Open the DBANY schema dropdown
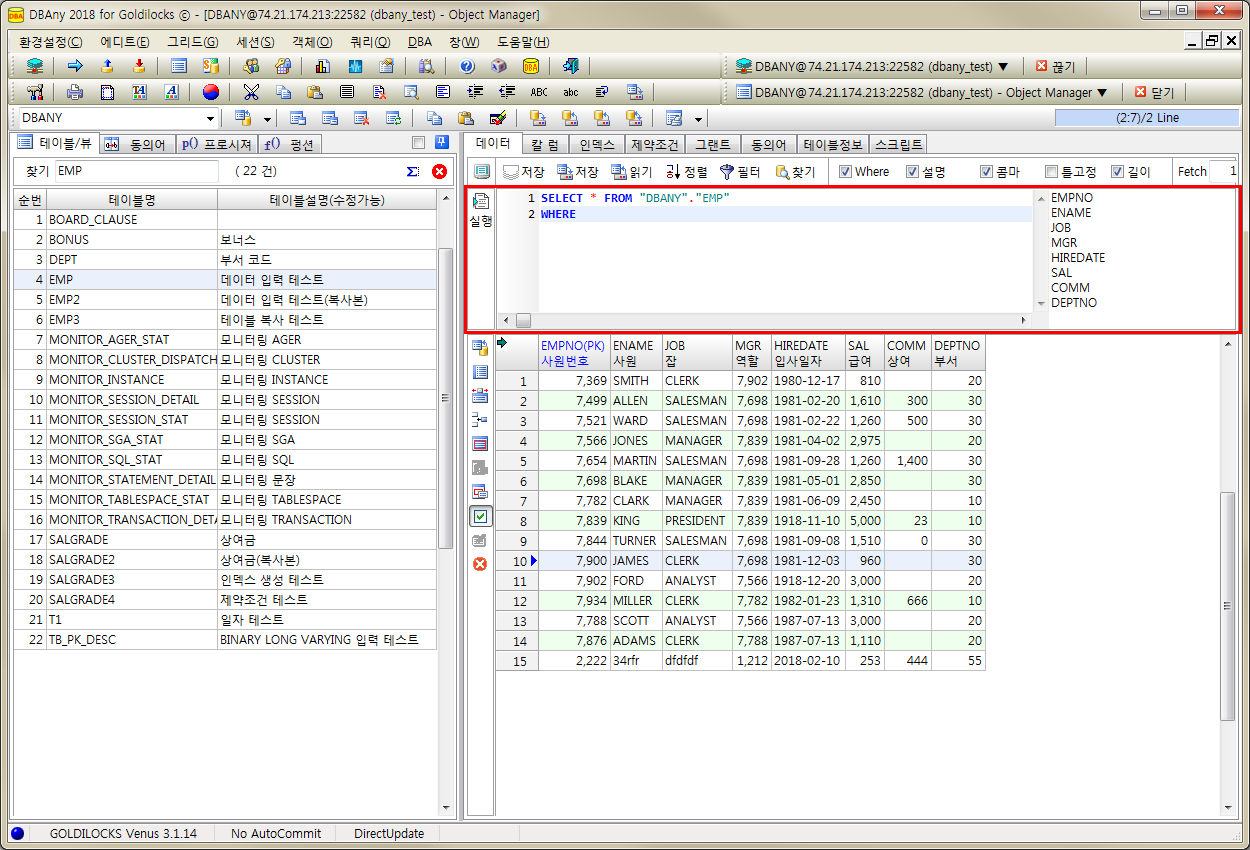The image size is (1250, 850). [x=210, y=118]
